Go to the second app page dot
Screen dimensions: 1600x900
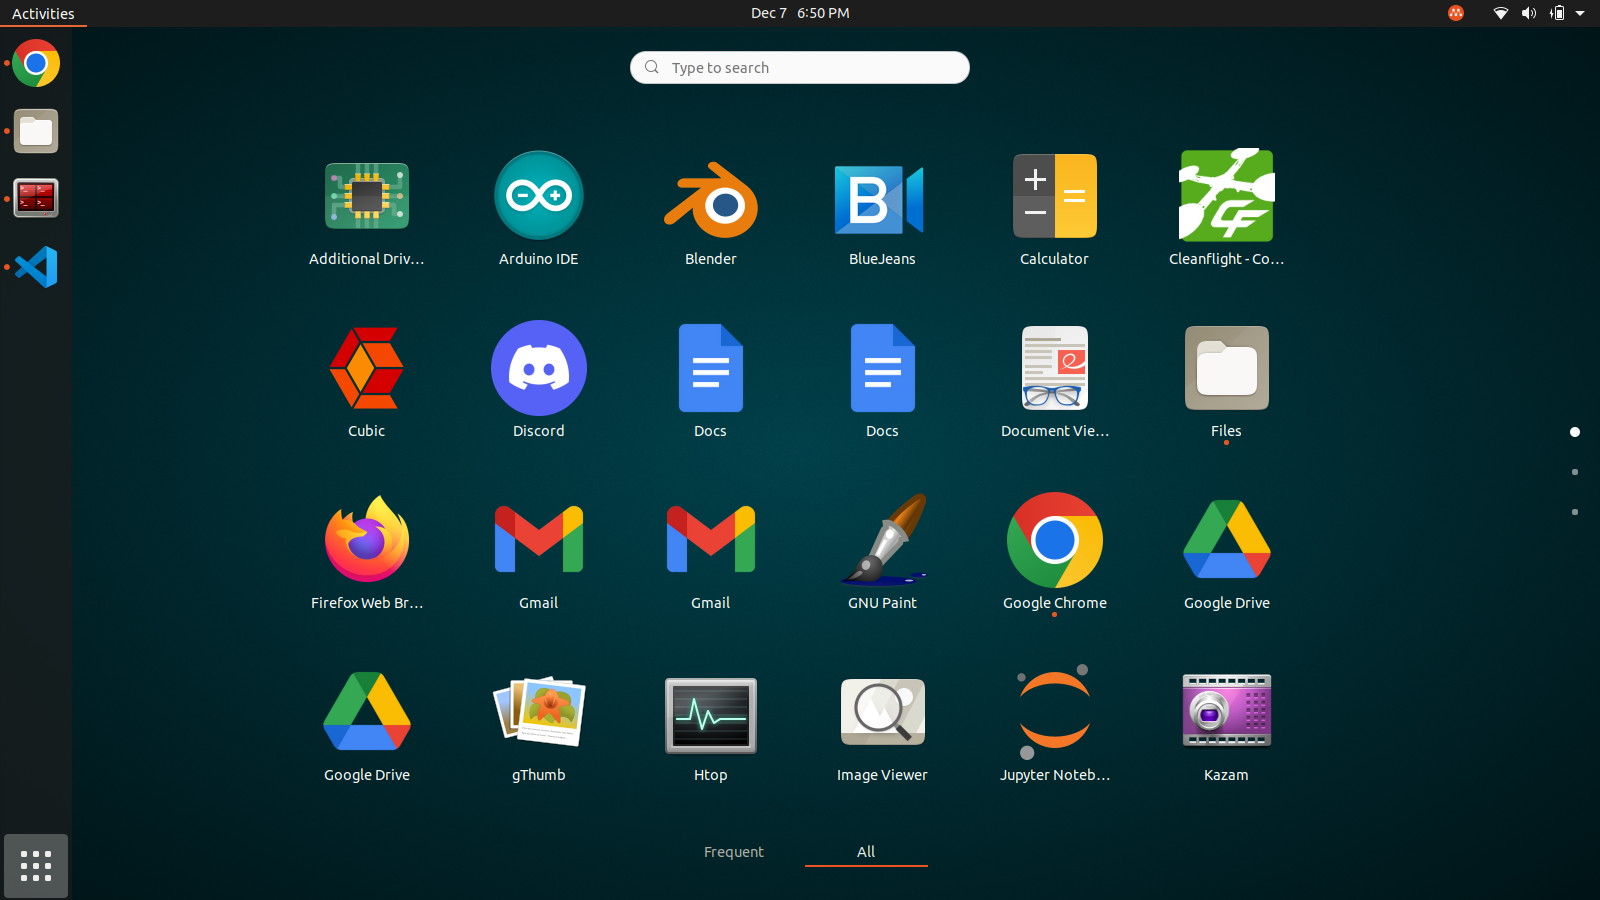point(1575,472)
